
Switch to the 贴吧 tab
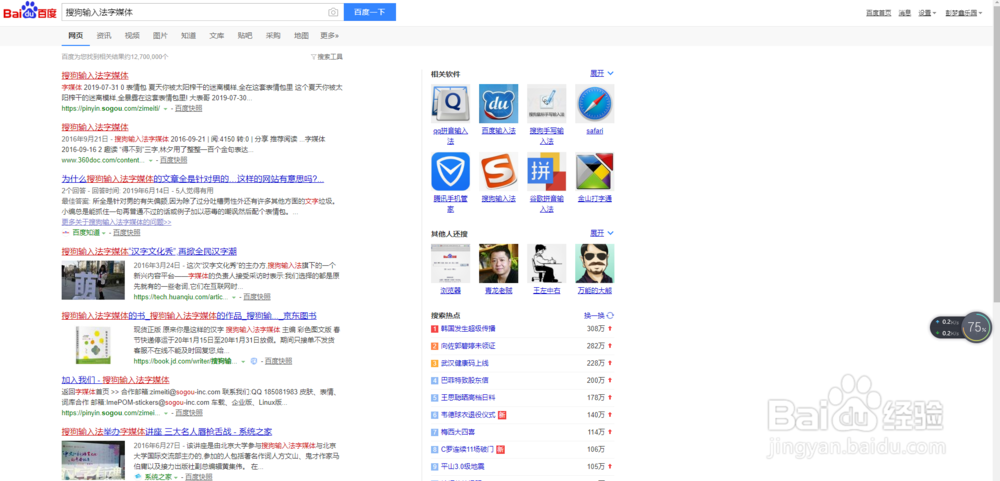(x=245, y=36)
